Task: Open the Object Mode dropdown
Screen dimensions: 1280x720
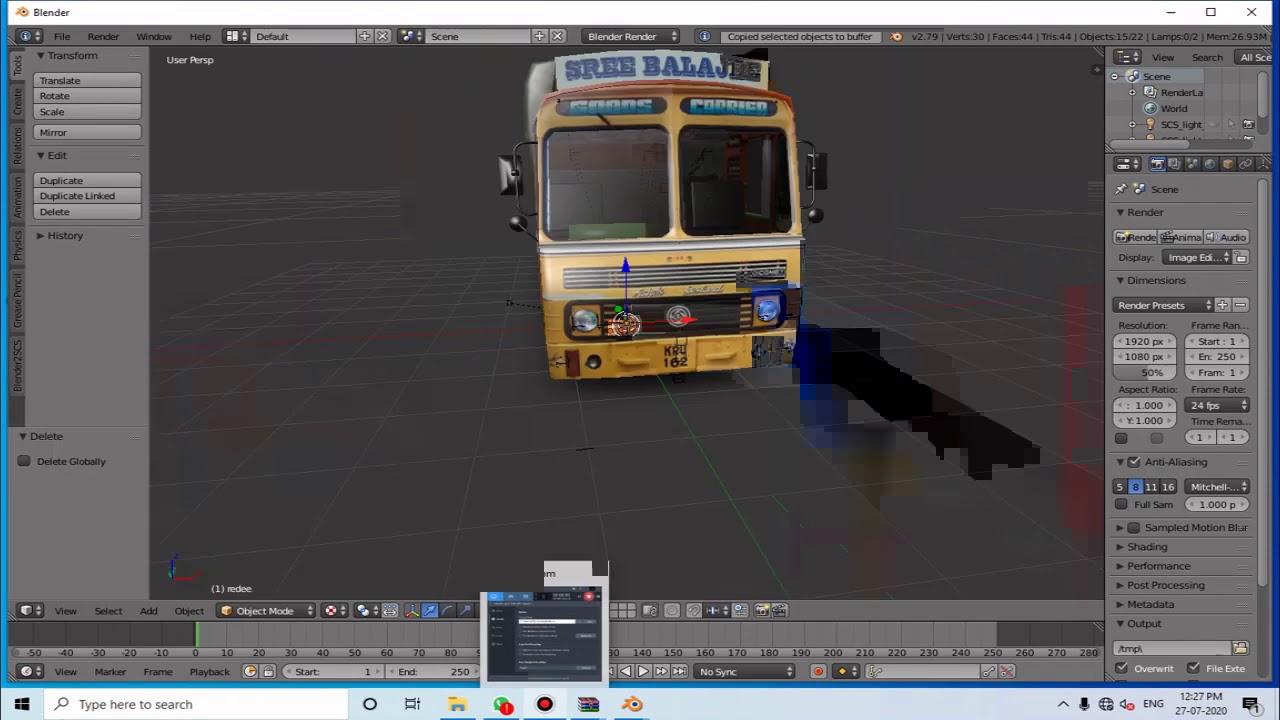Action: point(266,611)
